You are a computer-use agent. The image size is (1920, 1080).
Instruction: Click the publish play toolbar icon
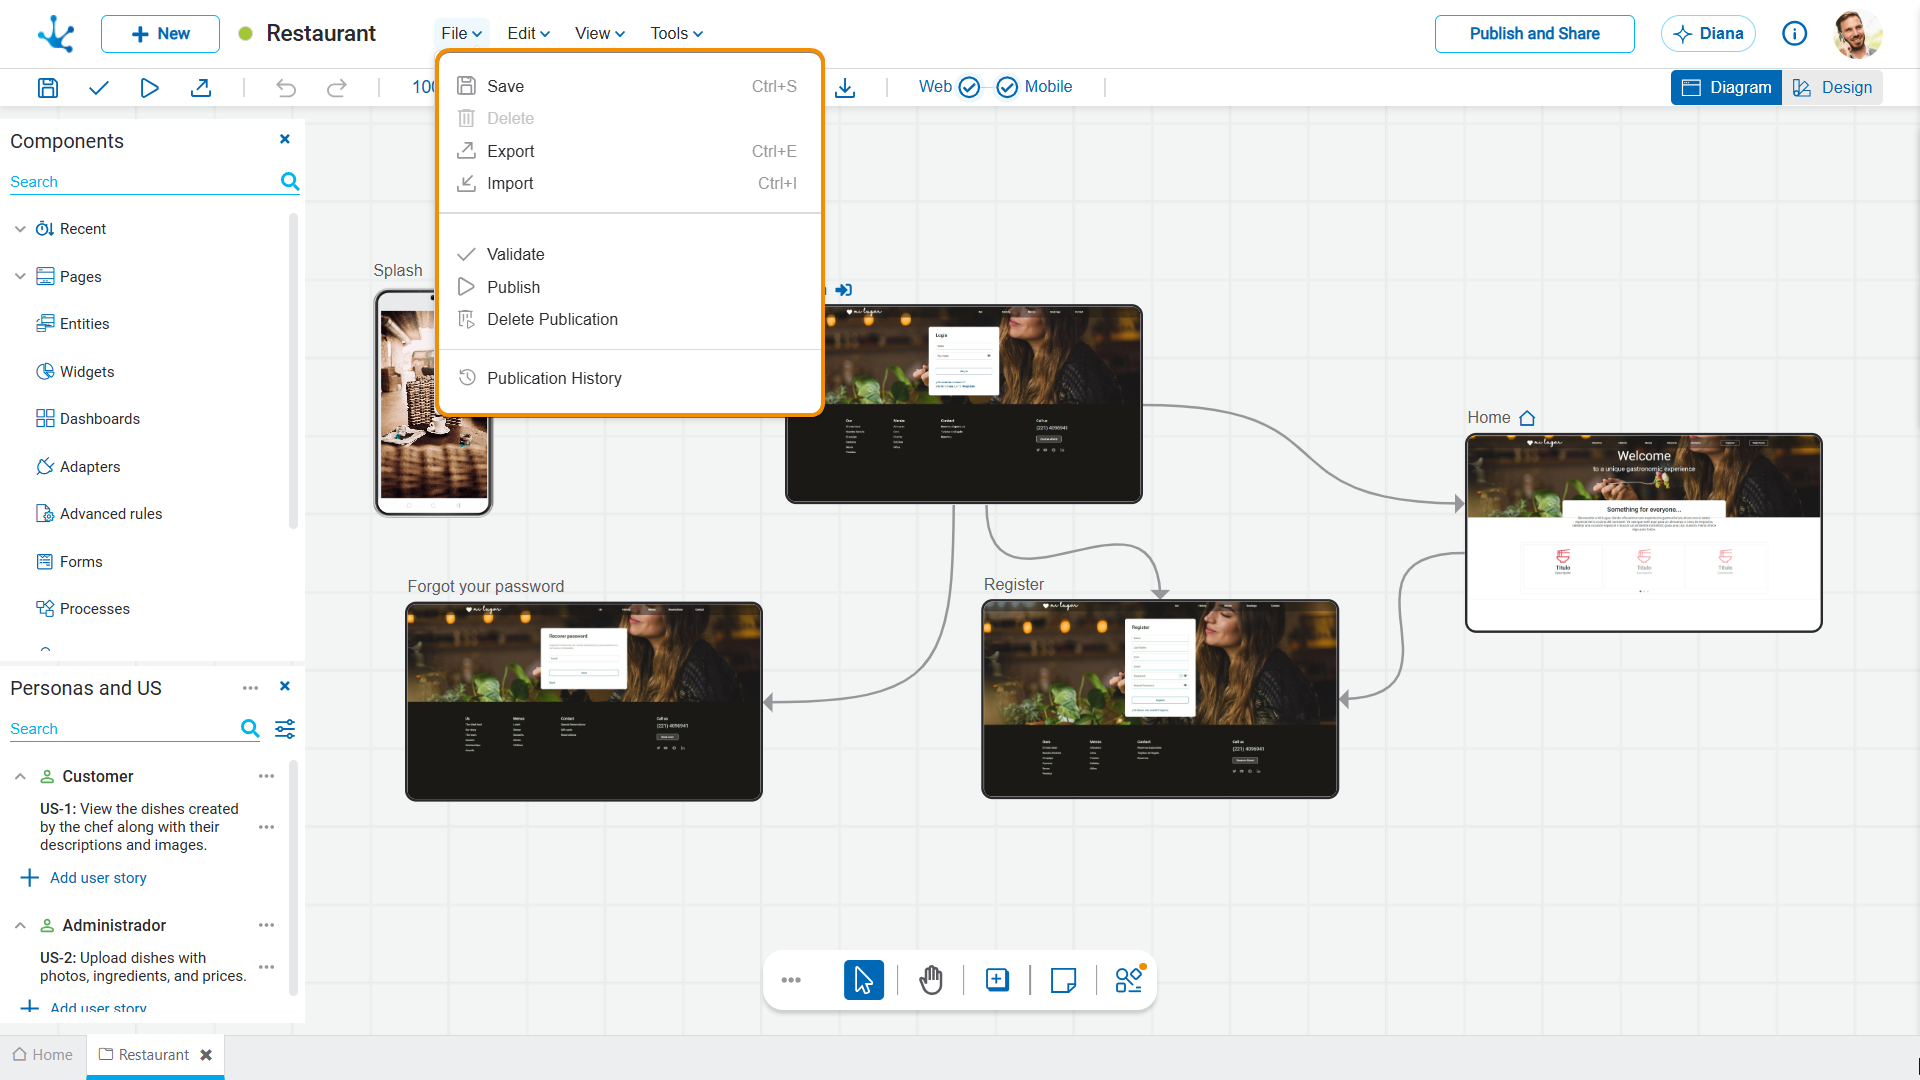click(149, 87)
